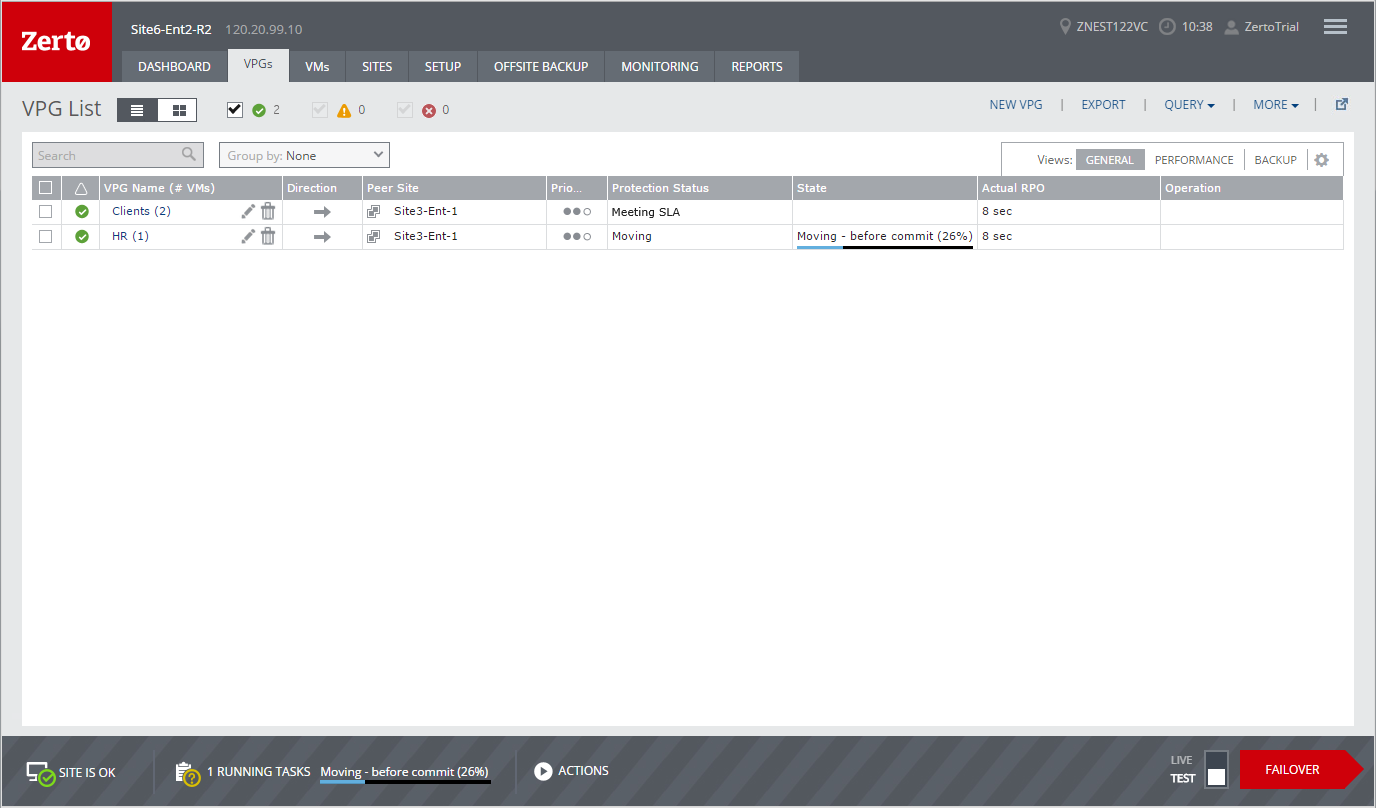The image size is (1376, 808).
Task: Delete the Clients VPG trash icon
Action: 268,211
